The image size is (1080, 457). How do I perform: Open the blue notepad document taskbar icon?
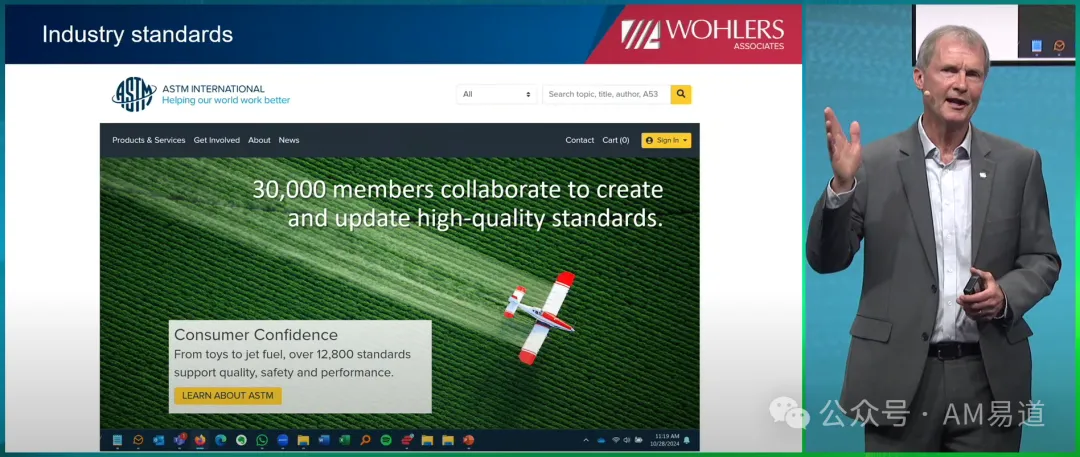(117, 440)
